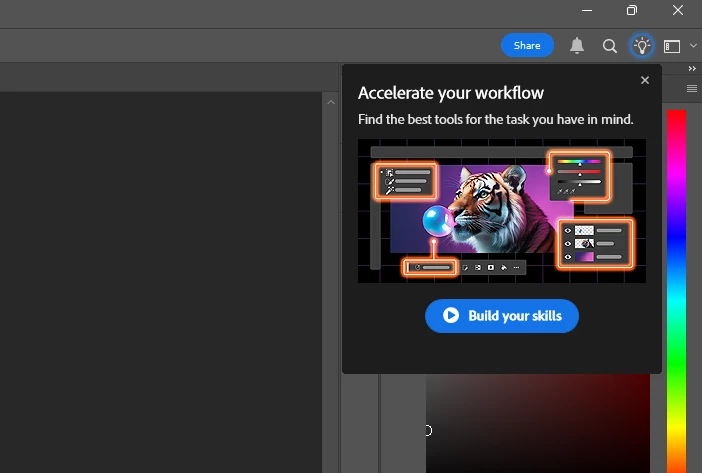The width and height of the screenshot is (702, 473).
Task: Restore down the application window
Action: 632,10
